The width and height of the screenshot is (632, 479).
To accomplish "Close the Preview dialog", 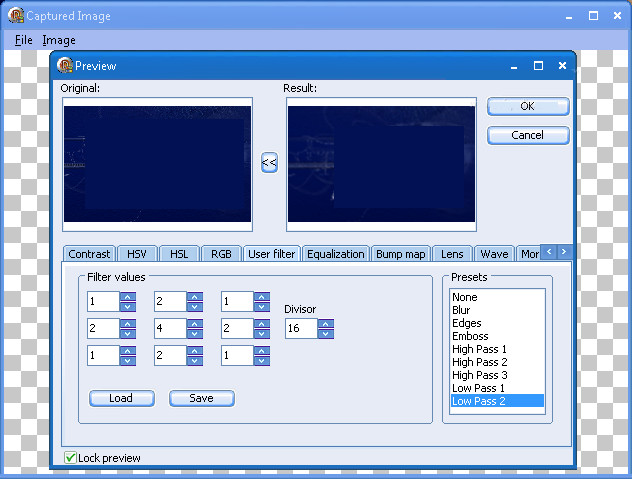I will 563,66.
